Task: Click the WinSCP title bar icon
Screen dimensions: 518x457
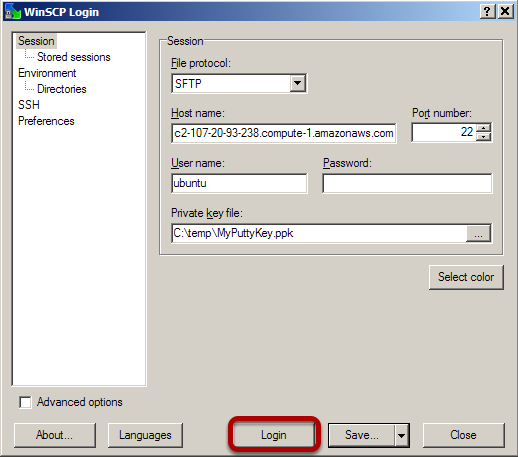Action: coord(13,12)
